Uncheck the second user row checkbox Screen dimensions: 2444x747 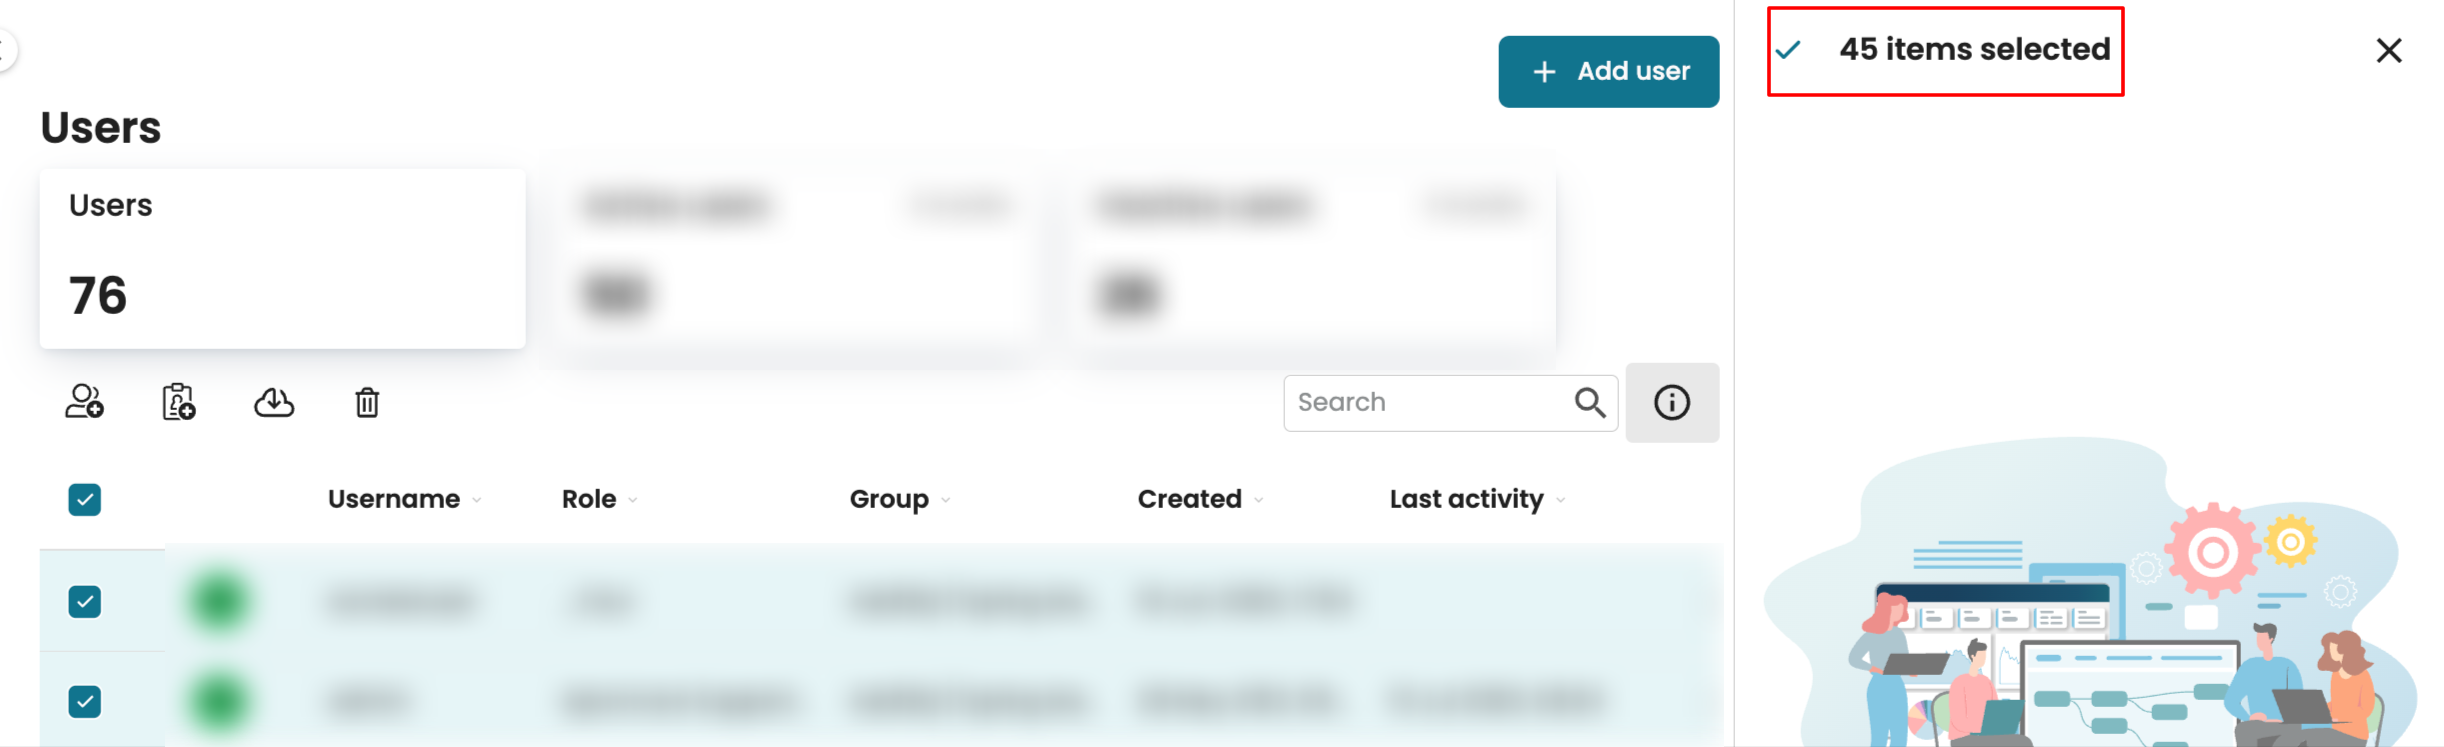pos(85,702)
